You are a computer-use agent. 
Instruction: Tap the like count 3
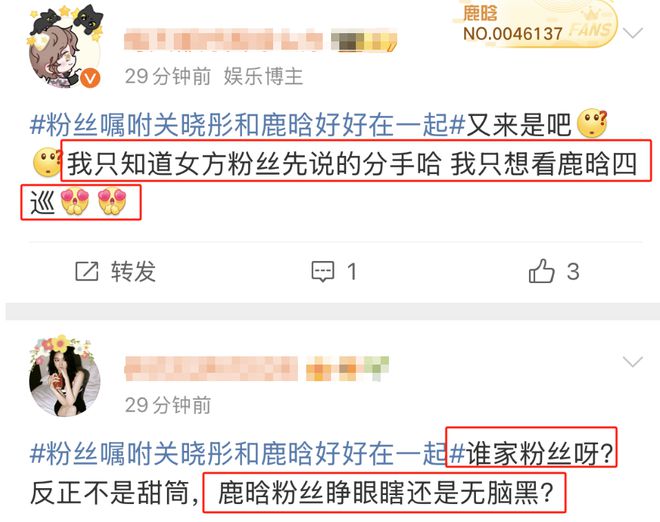[x=573, y=272]
